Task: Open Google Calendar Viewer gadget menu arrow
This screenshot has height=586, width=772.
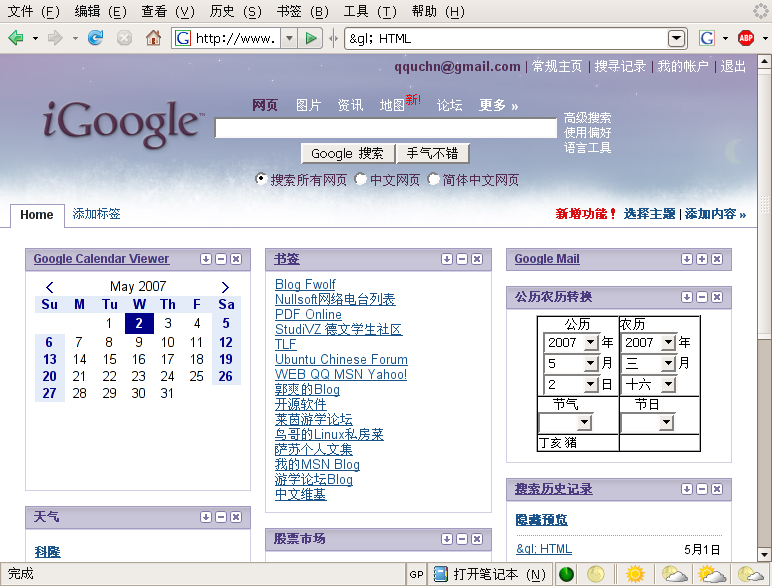Action: click(x=206, y=259)
